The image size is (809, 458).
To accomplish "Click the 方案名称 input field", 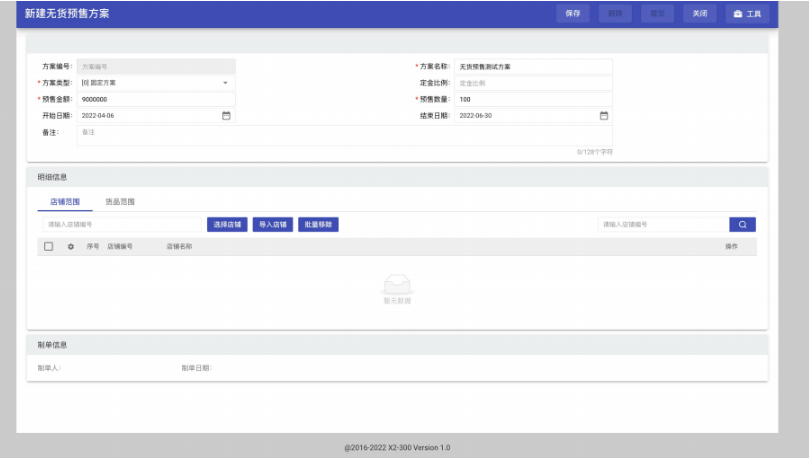I will [533, 67].
